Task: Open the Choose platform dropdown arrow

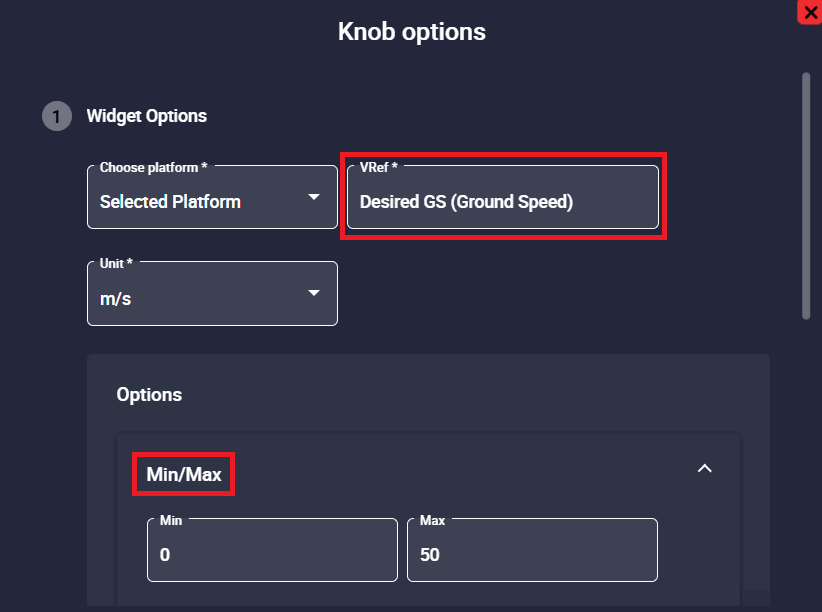Action: click(314, 197)
